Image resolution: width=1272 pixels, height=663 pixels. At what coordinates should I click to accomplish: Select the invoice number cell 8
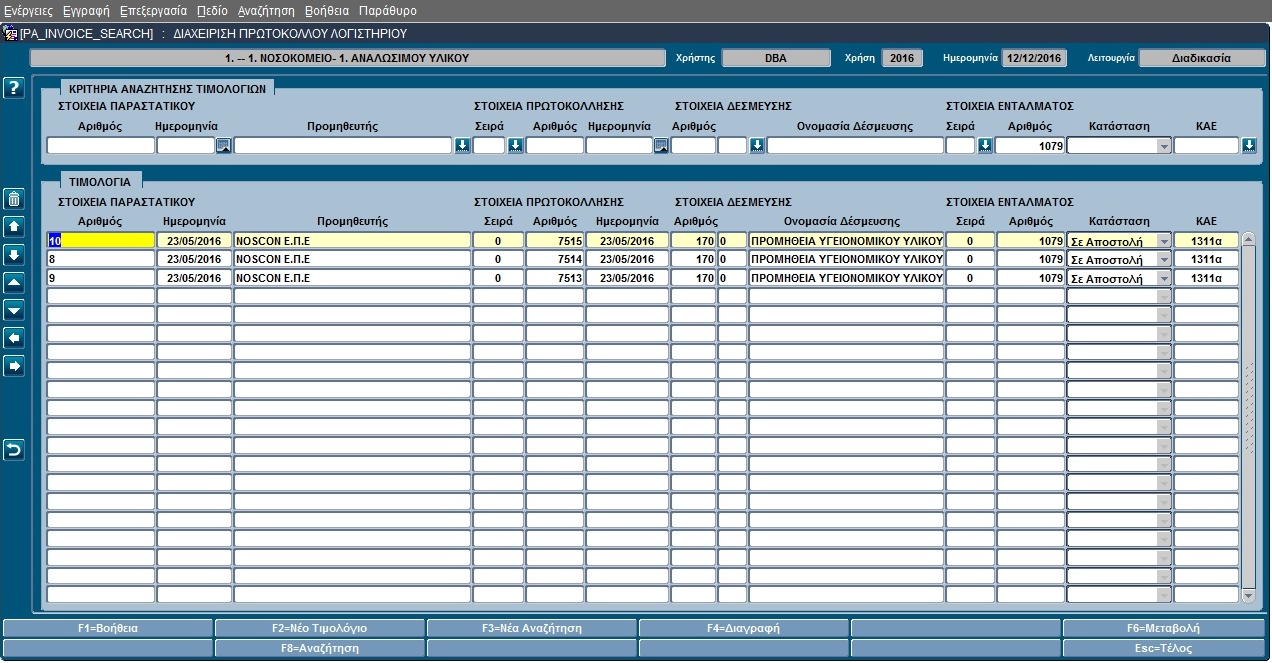[x=101, y=259]
